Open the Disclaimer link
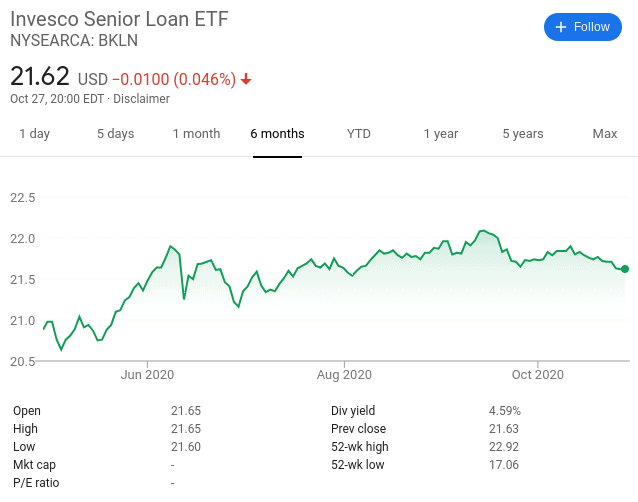638x502 pixels. pyautogui.click(x=141, y=99)
